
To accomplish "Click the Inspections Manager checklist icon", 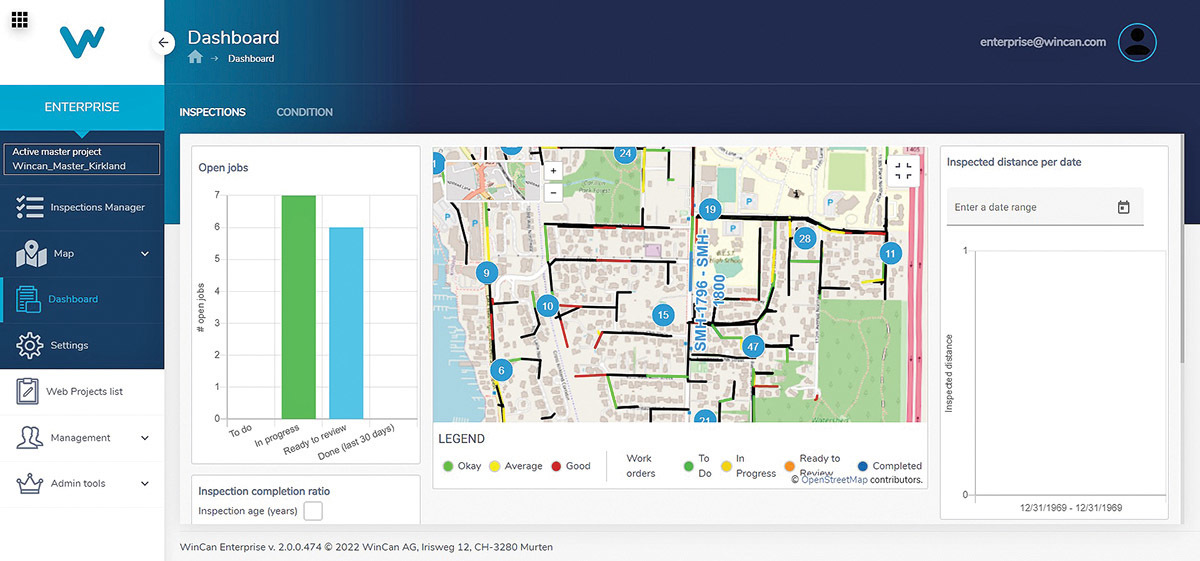I will pos(29,207).
